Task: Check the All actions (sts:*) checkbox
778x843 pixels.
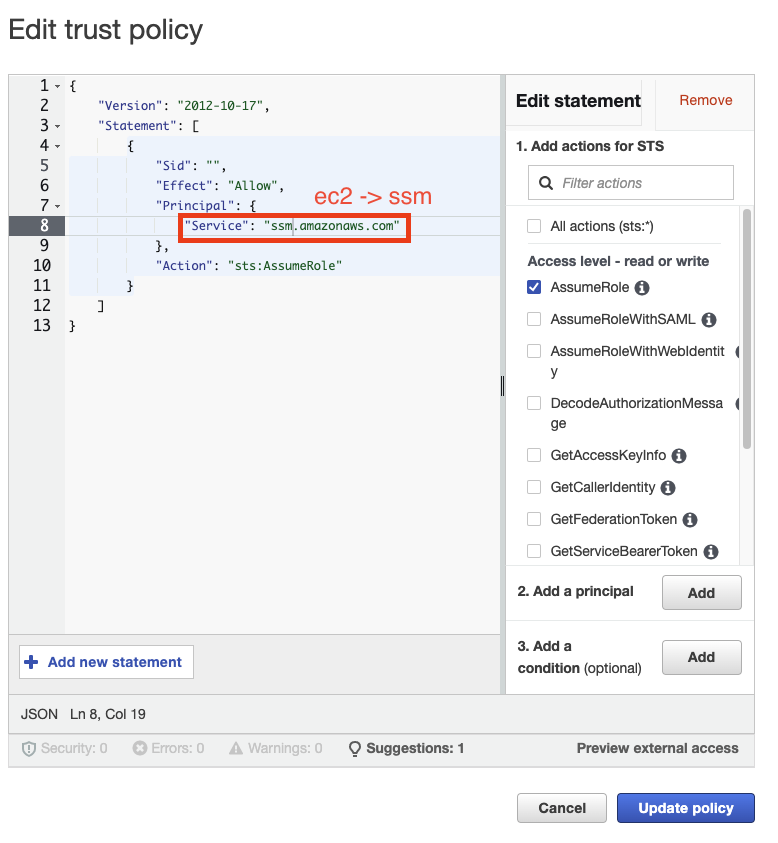Action: pos(534,226)
